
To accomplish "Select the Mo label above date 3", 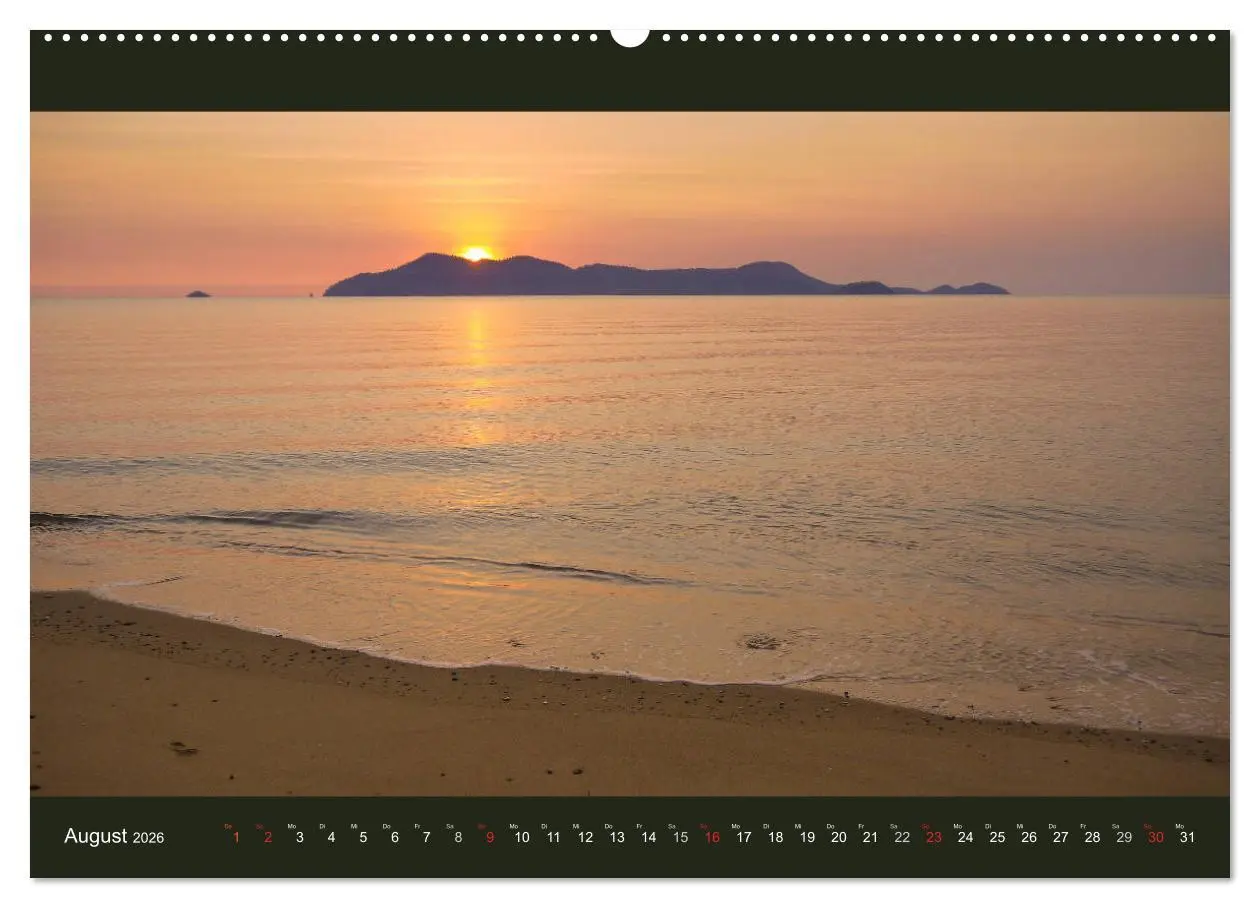I will click(291, 826).
